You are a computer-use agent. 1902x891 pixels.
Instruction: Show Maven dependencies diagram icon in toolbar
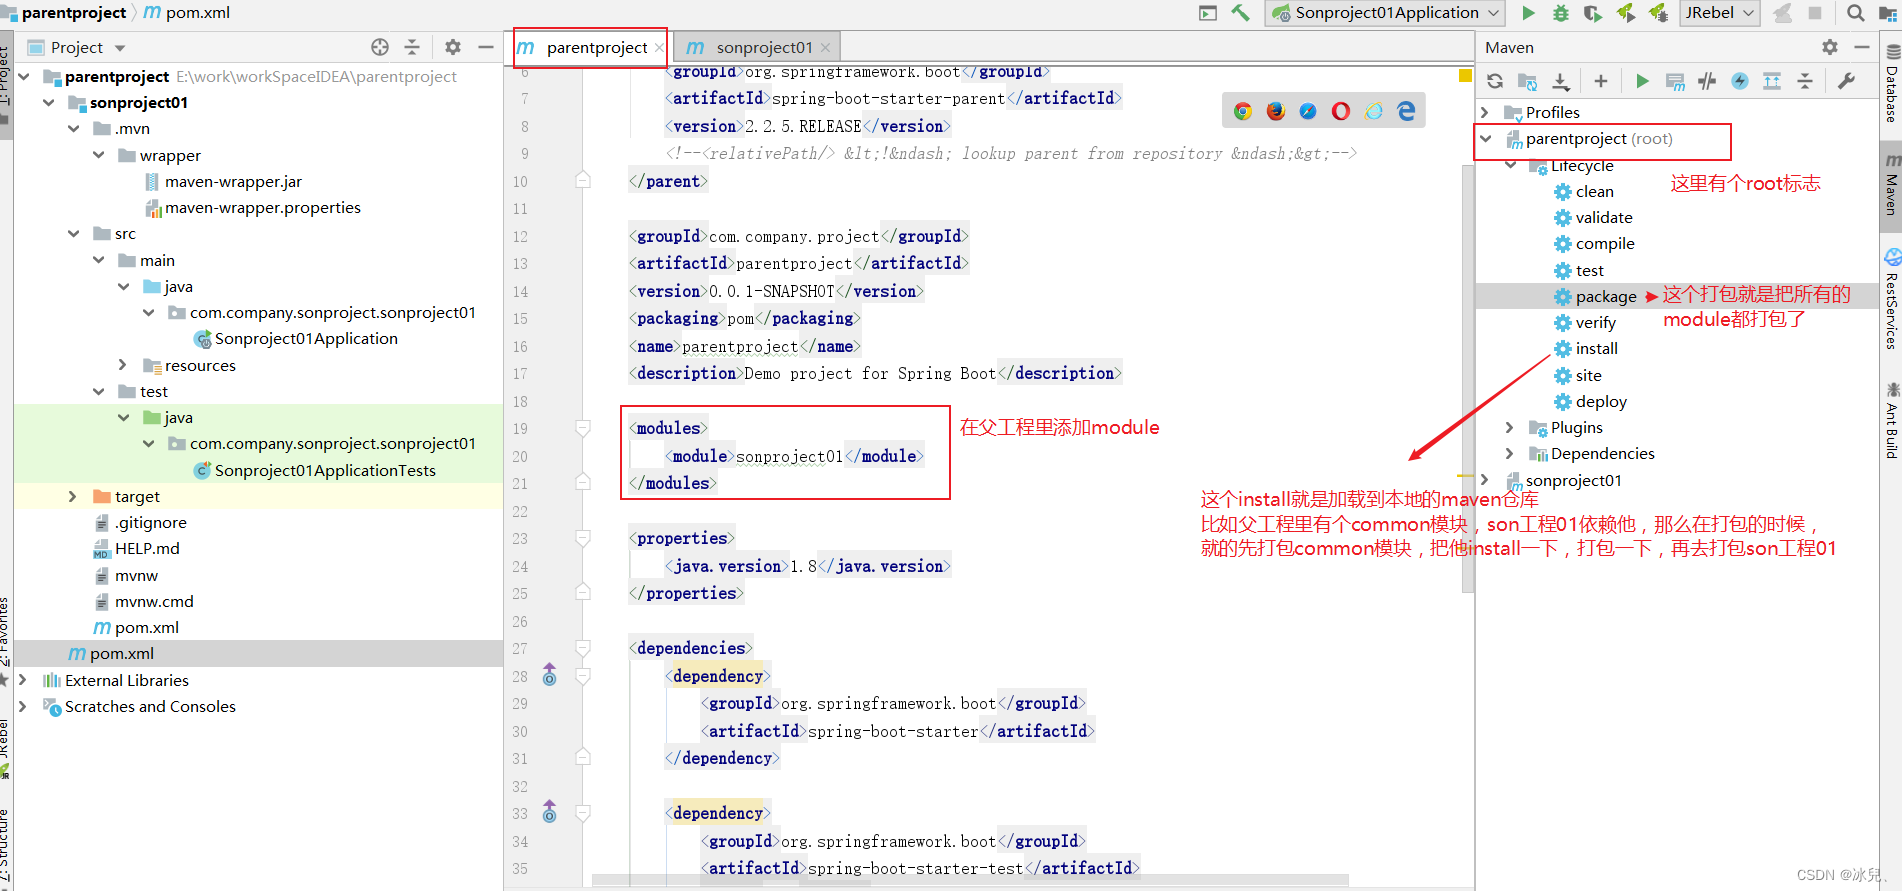pyautogui.click(x=1772, y=81)
